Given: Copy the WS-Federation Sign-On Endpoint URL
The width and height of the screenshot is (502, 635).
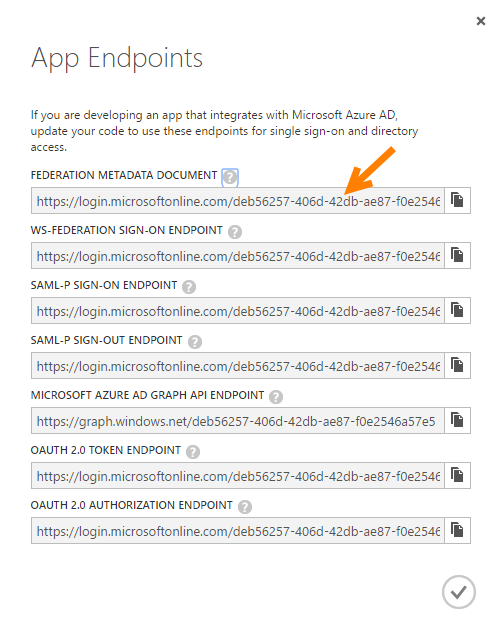Looking at the screenshot, I should (457, 255).
